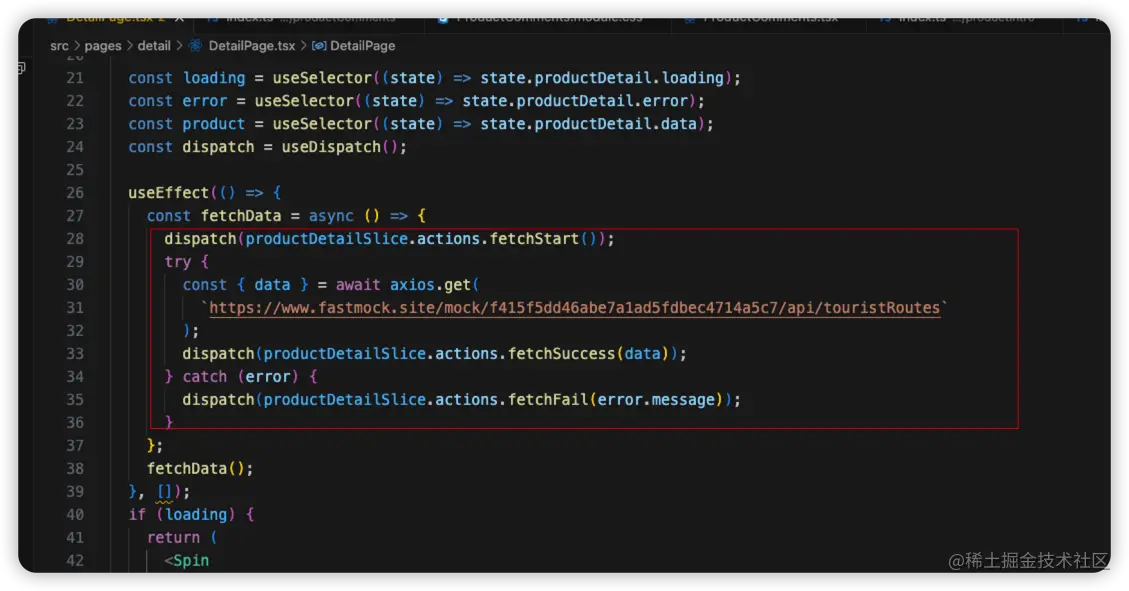Click 'fetchFail' on line 35
Viewport: 1129px width, 591px height.
pyautogui.click(x=548, y=400)
